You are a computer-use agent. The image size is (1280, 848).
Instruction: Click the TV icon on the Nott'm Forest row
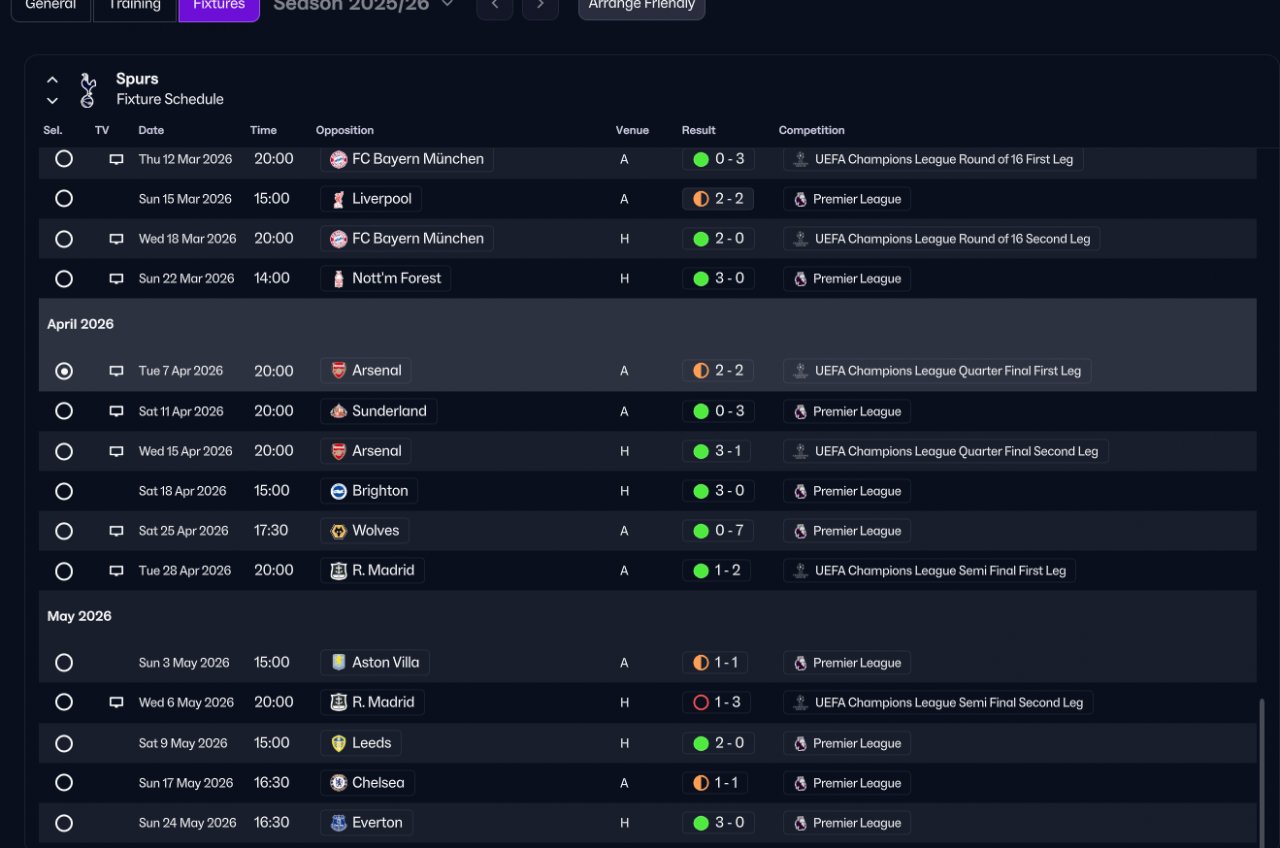116,279
